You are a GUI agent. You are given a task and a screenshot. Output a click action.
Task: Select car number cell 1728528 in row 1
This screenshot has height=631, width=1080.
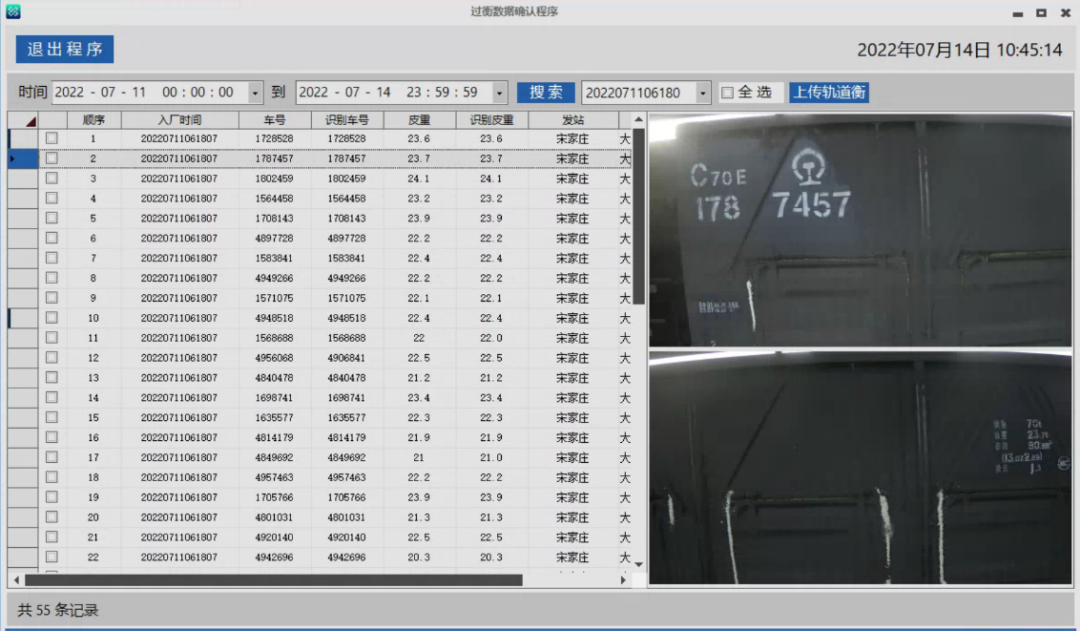[x=274, y=138]
